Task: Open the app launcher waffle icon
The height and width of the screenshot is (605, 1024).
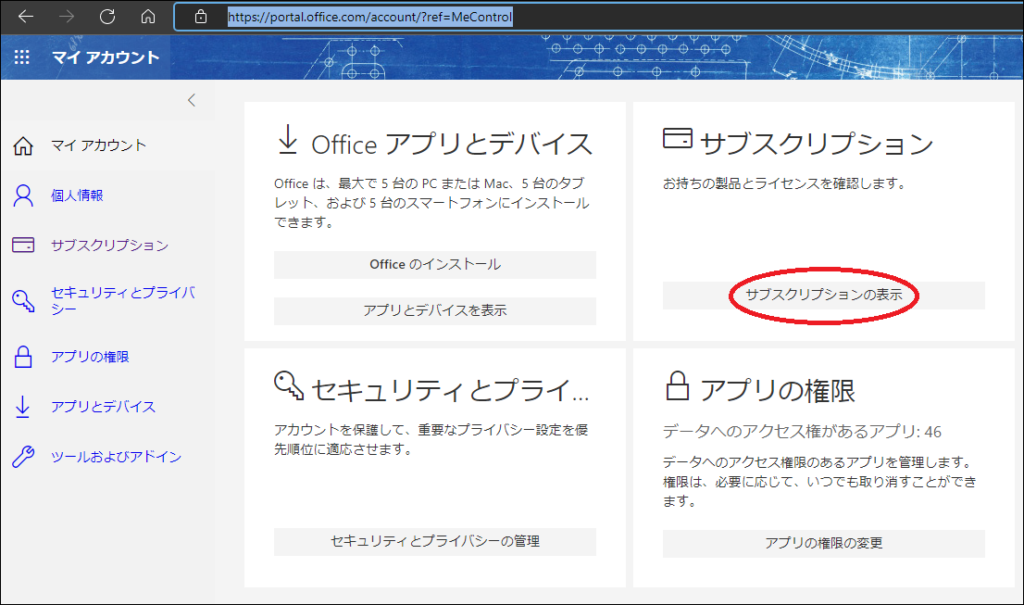Action: (22, 57)
